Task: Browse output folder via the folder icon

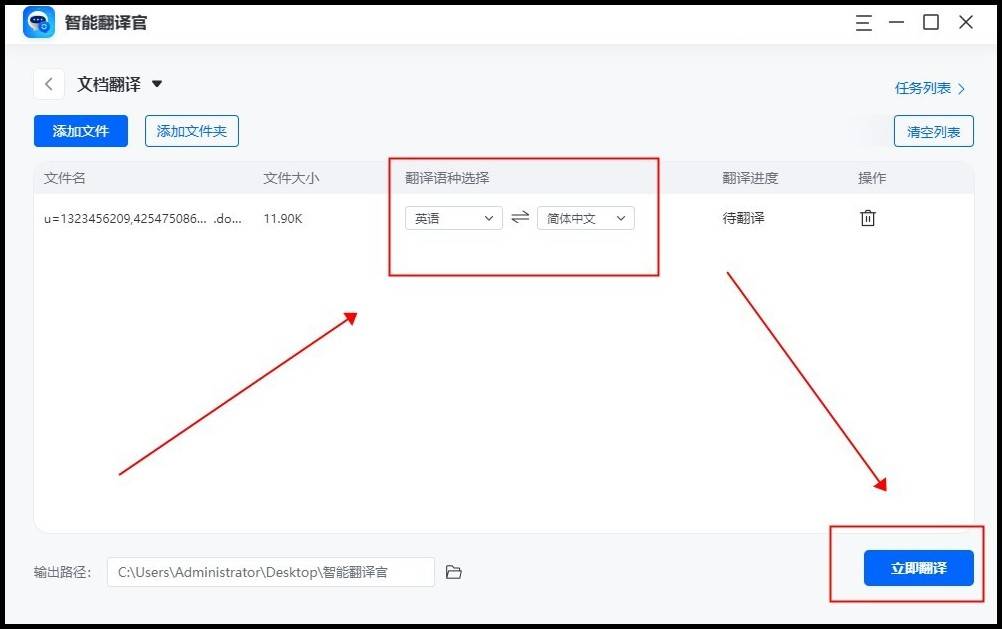Action: [454, 571]
